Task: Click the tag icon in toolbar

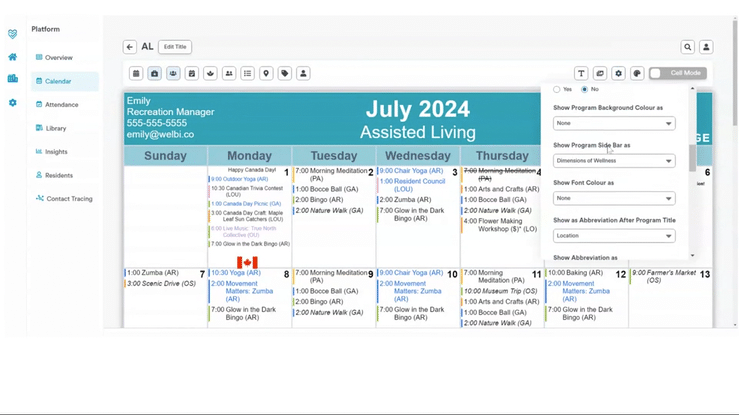Action: tap(285, 73)
